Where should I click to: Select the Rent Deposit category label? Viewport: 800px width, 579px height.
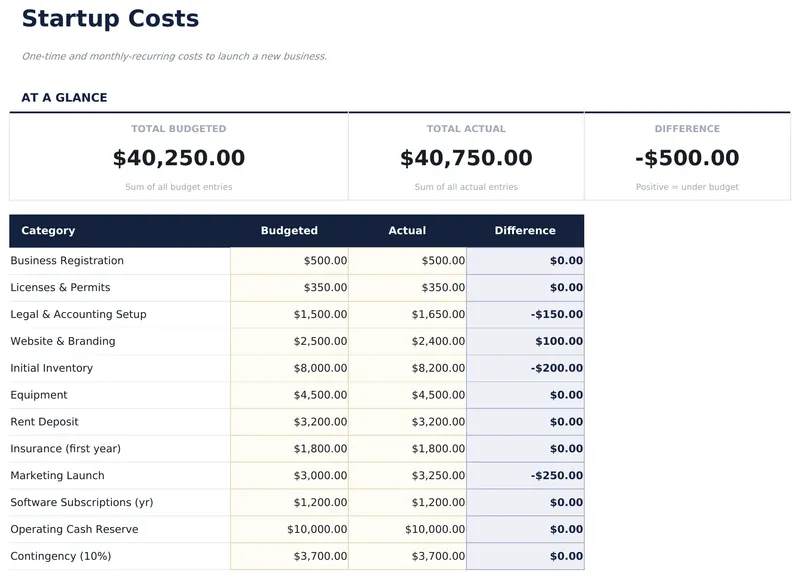tap(44, 422)
